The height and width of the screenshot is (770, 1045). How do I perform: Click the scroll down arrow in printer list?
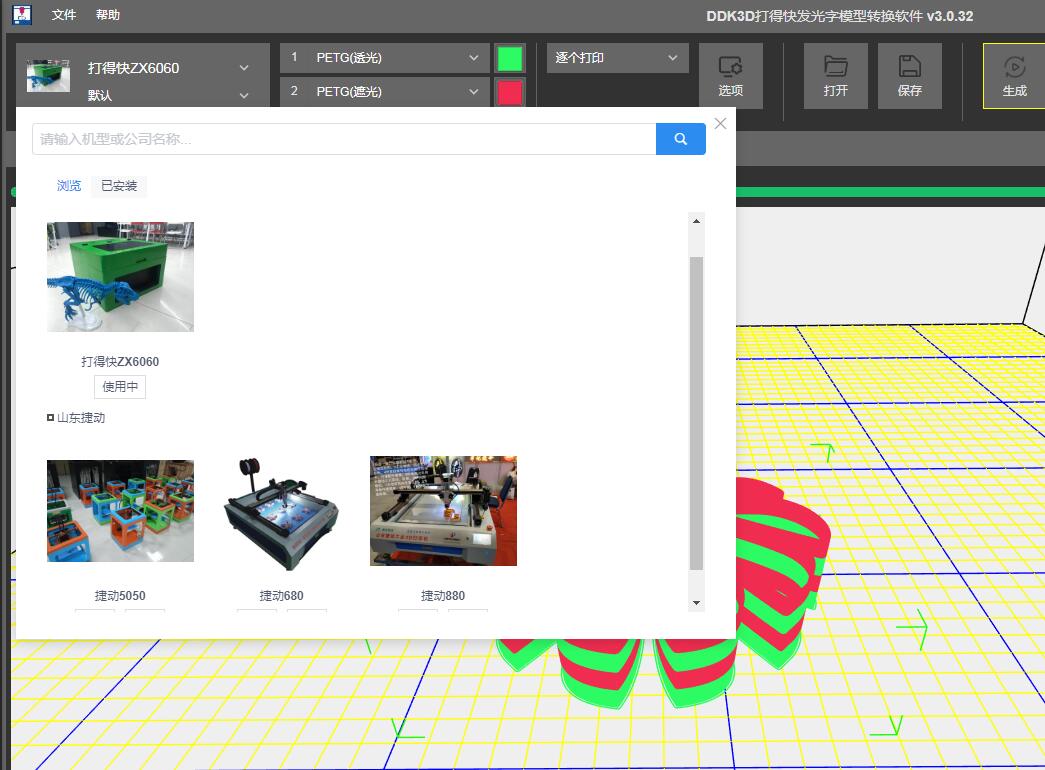pos(696,603)
